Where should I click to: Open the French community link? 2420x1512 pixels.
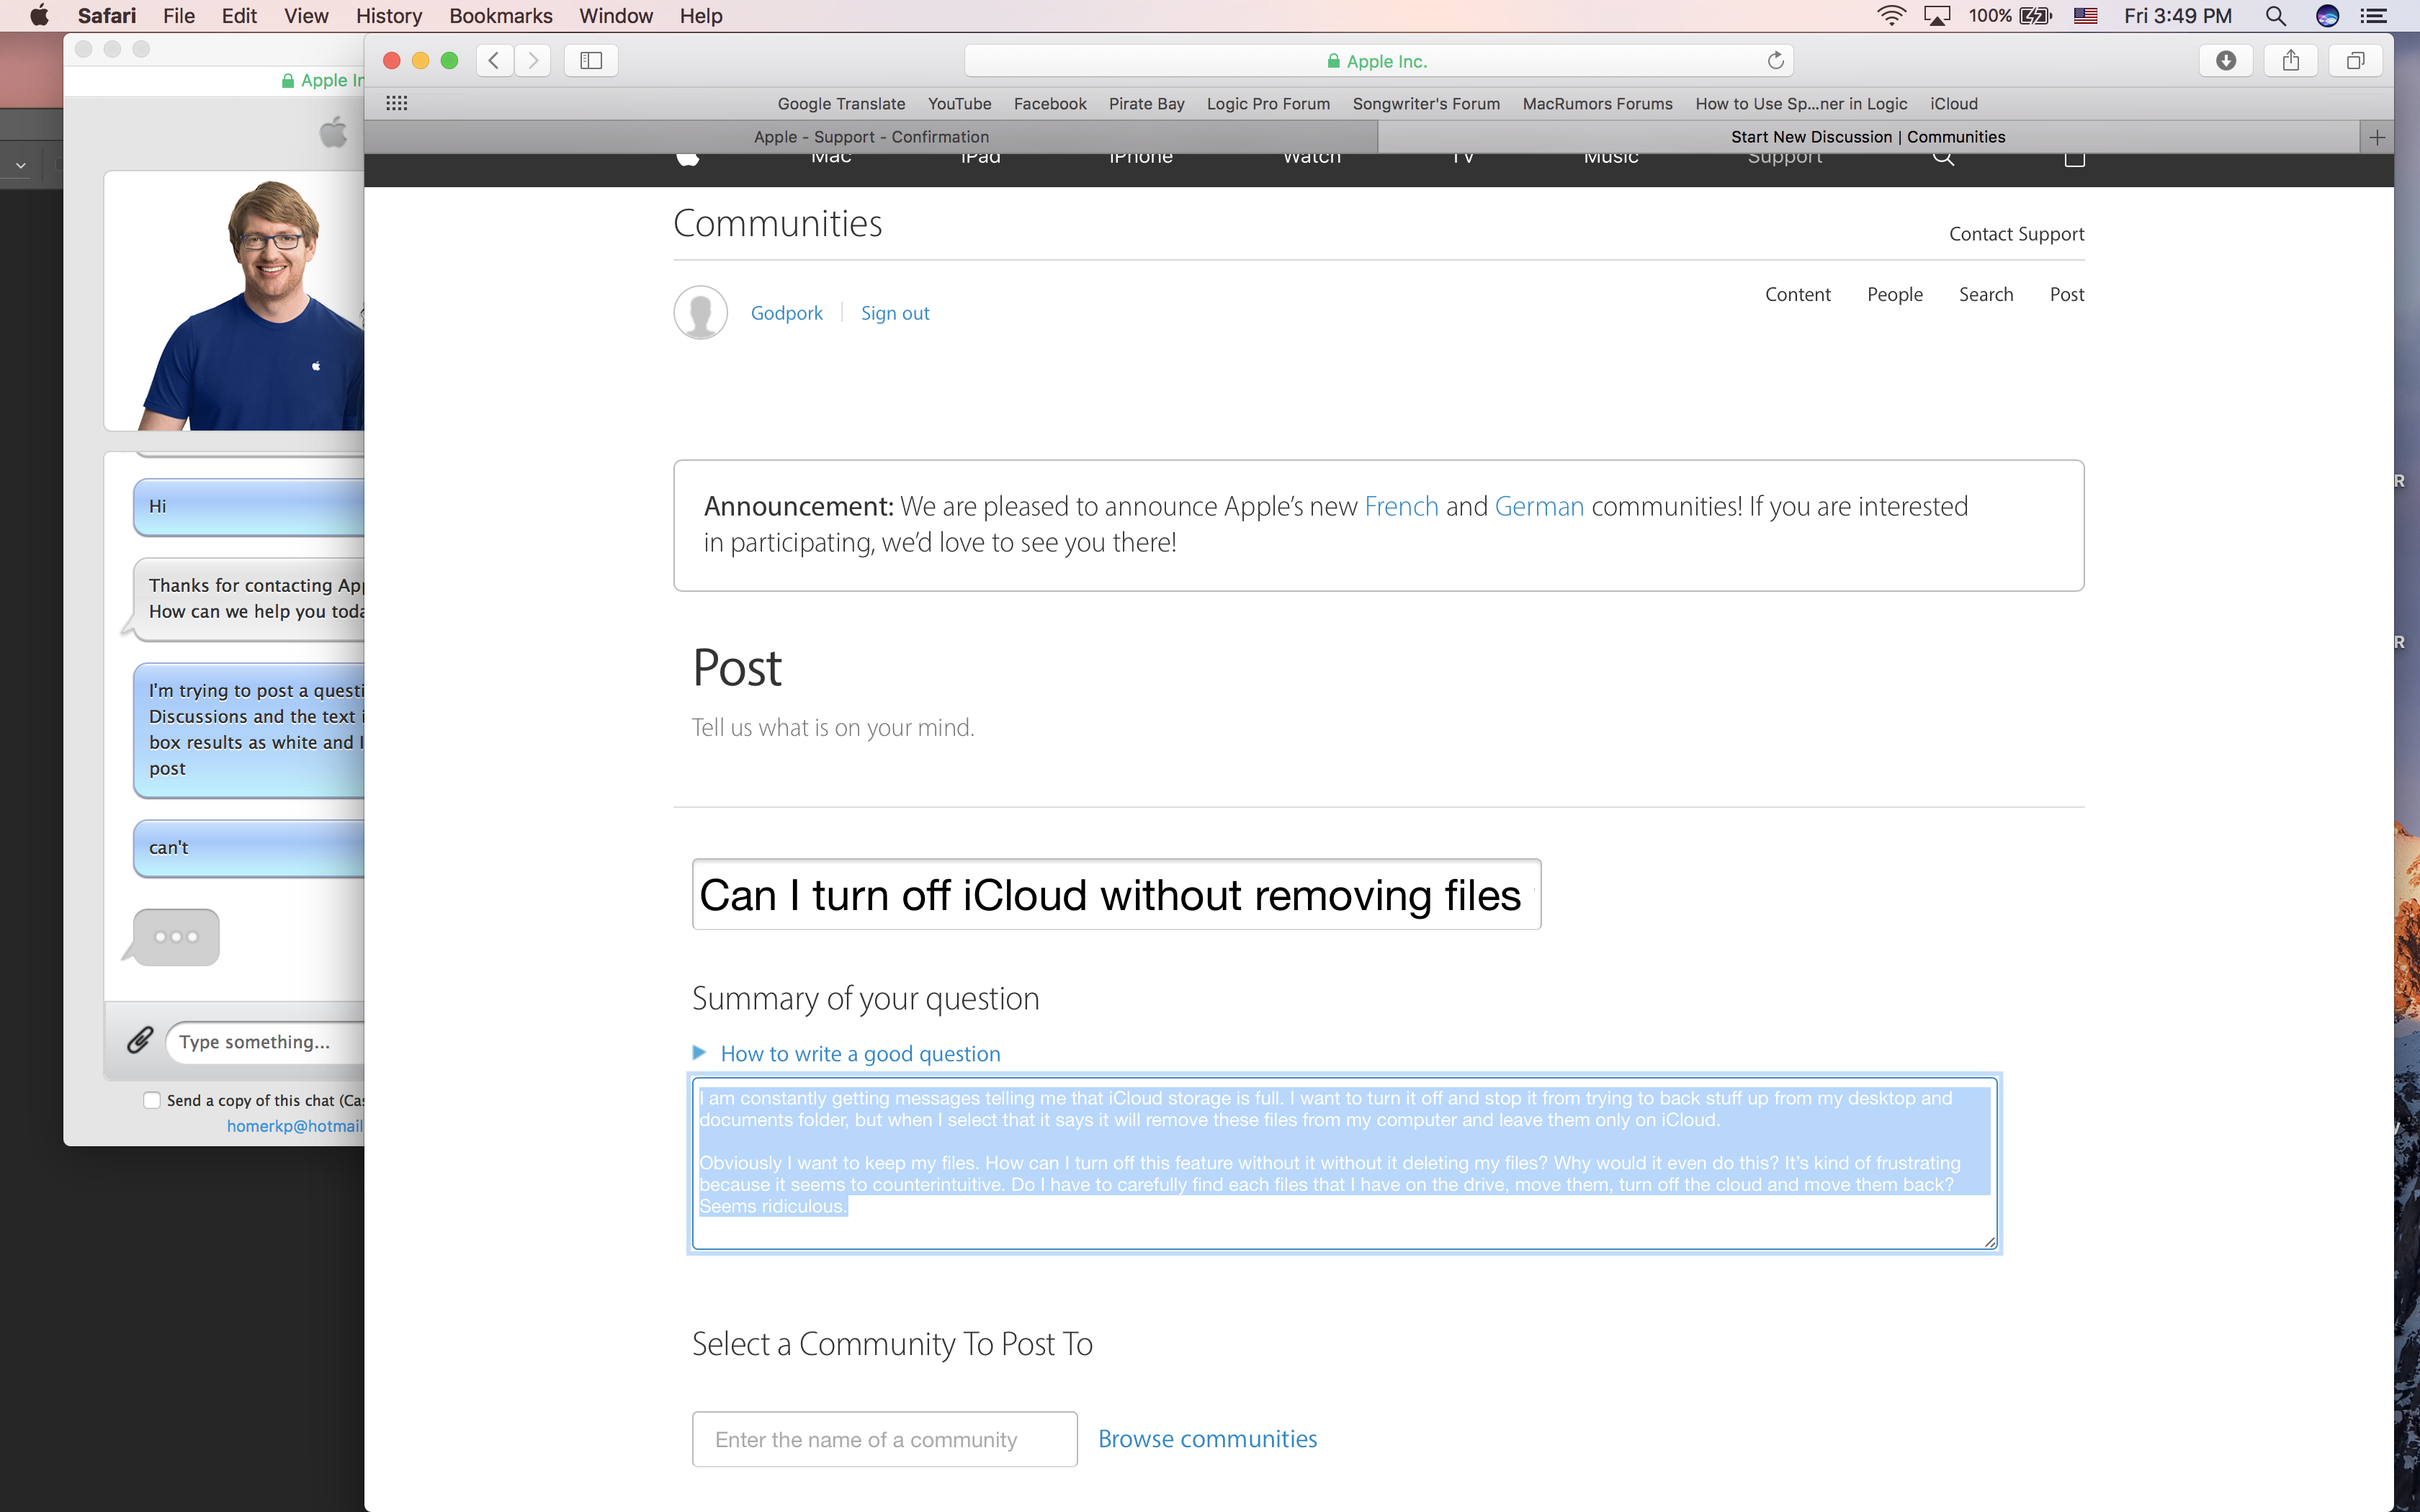pos(1401,506)
